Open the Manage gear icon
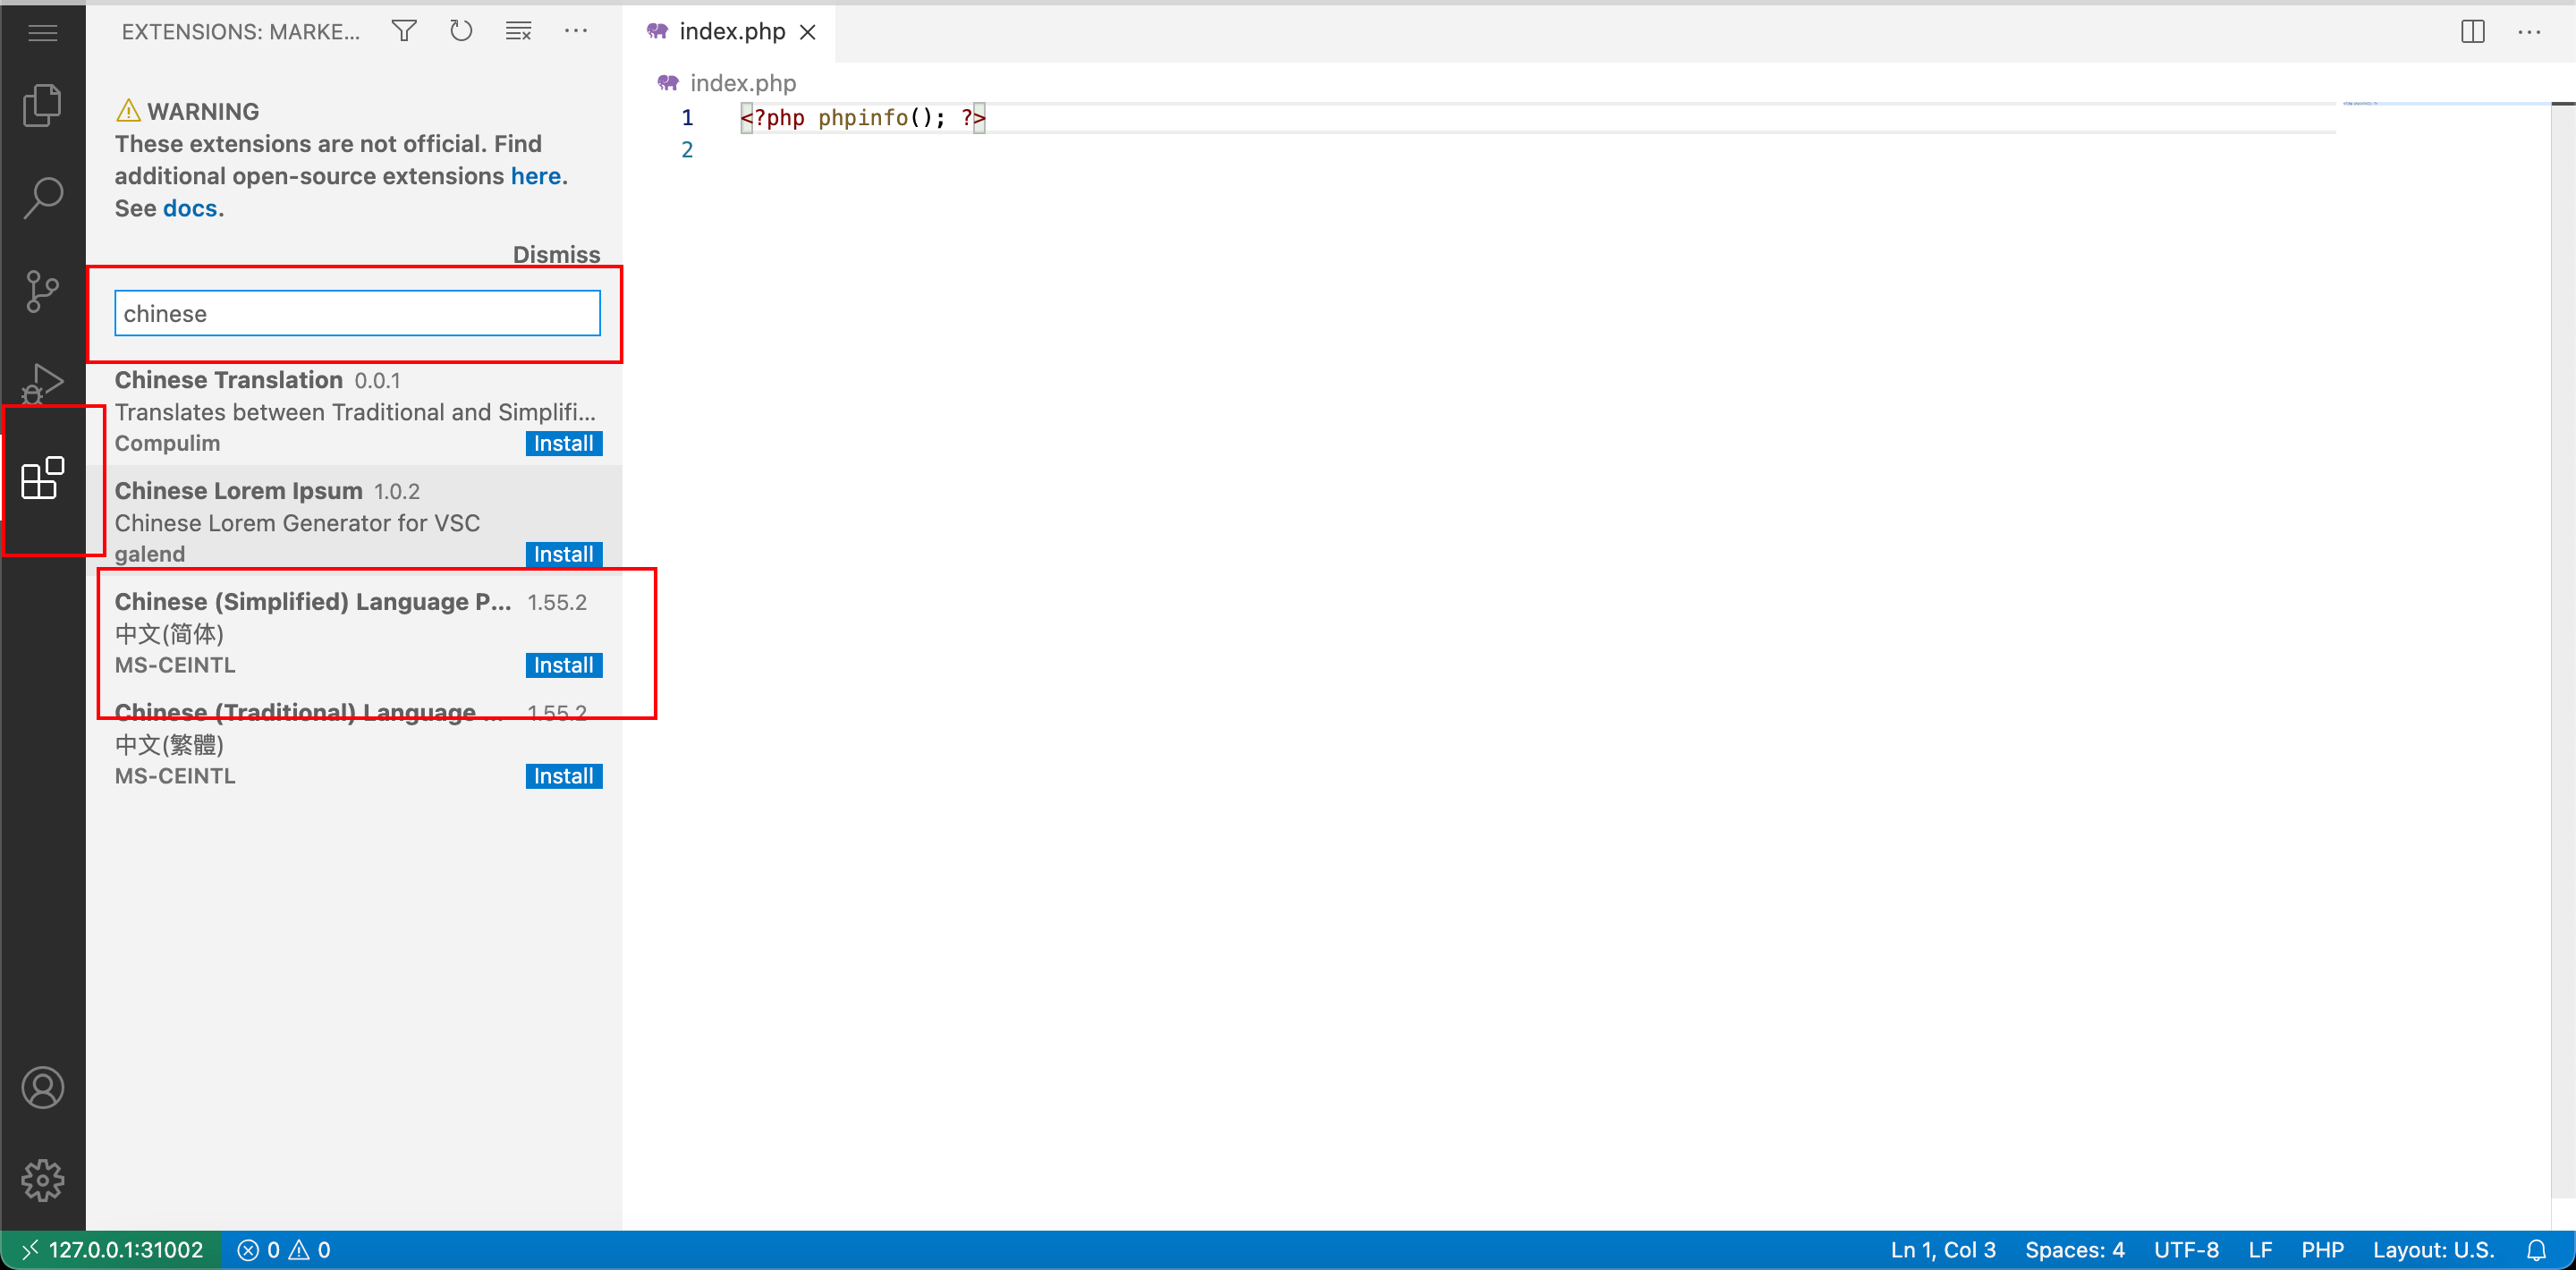 click(42, 1180)
